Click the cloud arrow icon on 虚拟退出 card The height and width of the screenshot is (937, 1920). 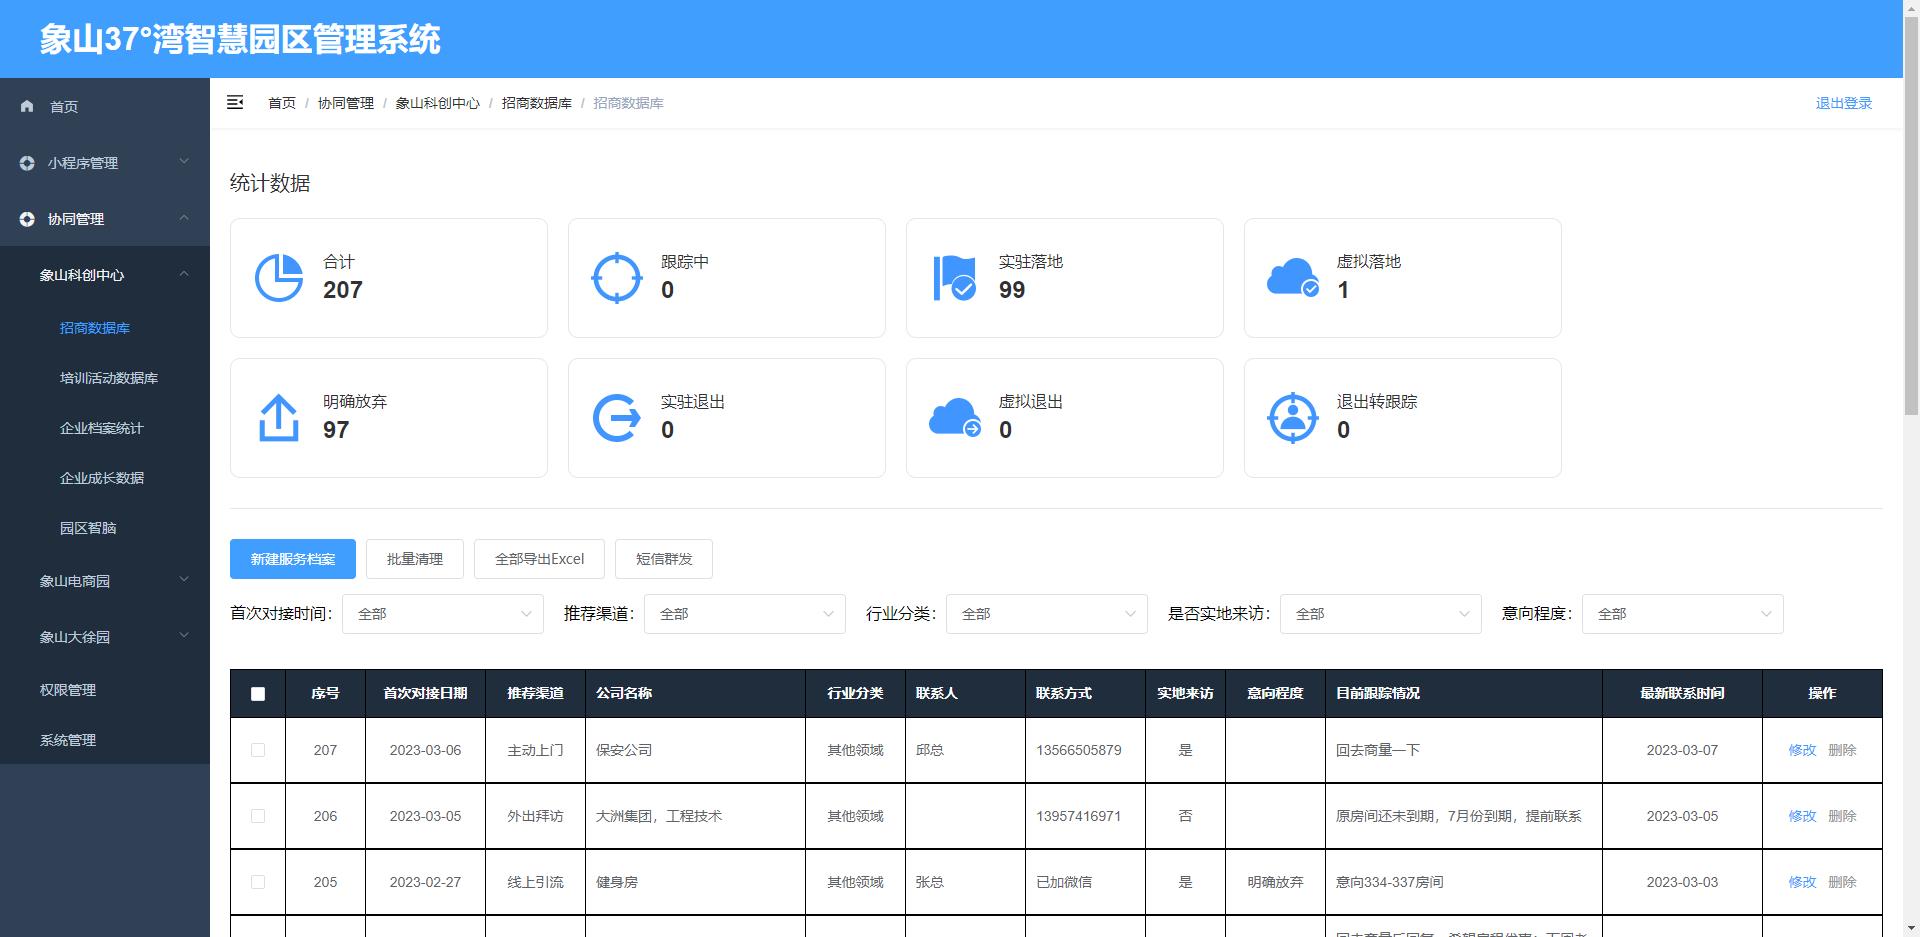click(955, 418)
